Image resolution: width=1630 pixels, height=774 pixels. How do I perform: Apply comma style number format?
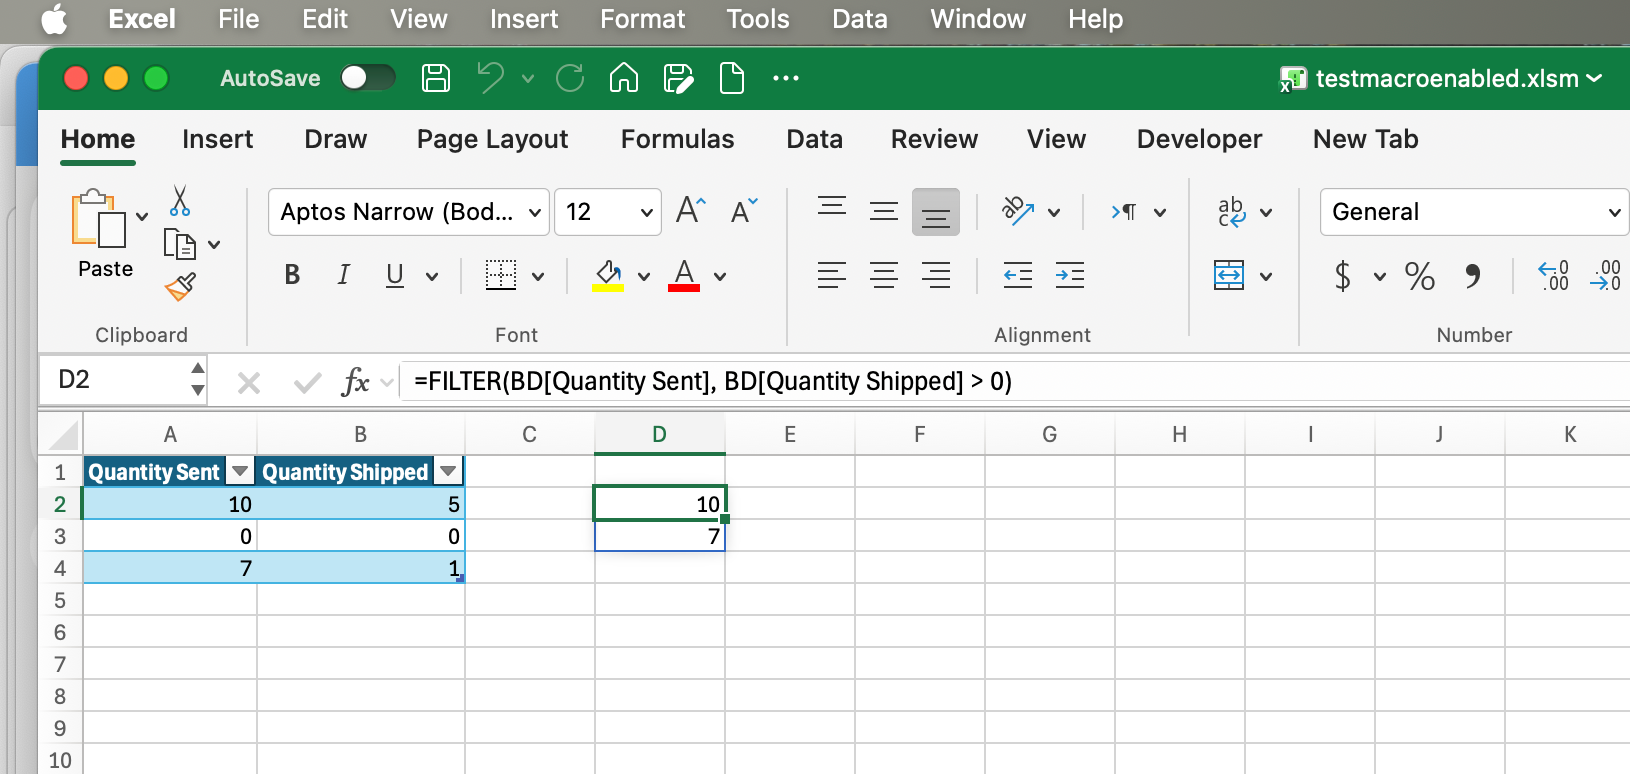coord(1473,276)
